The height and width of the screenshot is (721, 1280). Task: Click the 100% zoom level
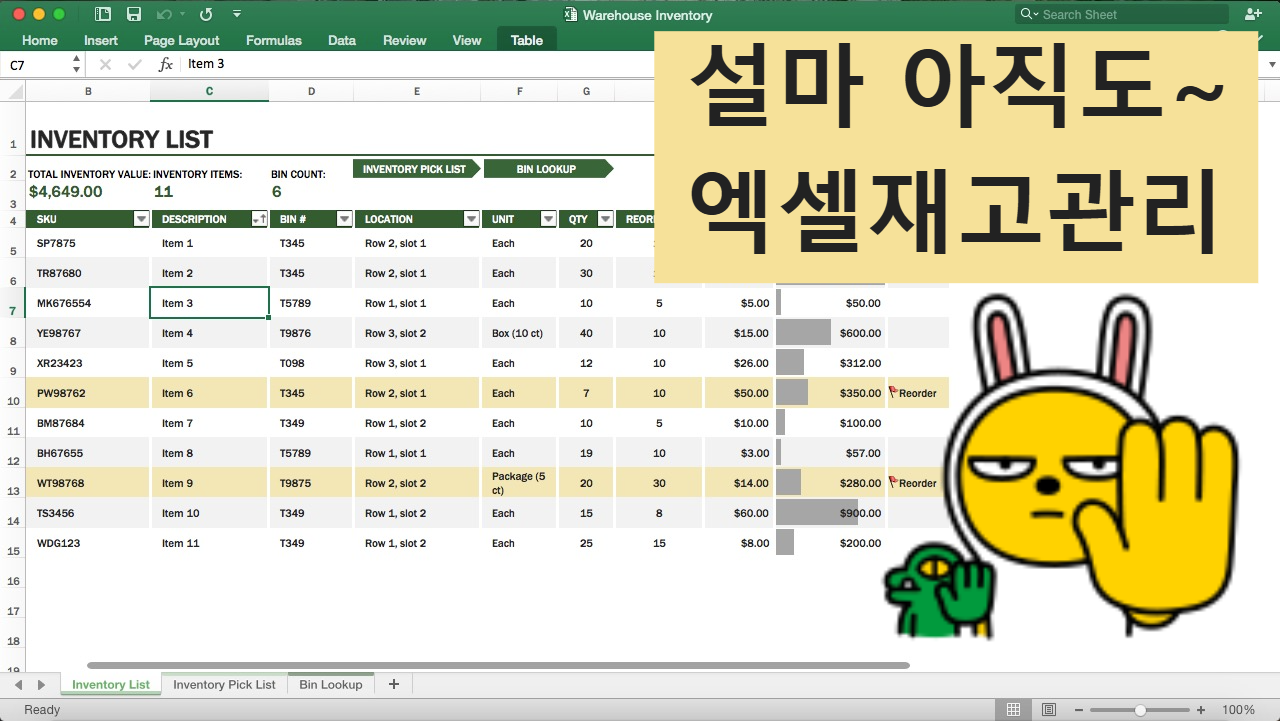tap(1238, 710)
